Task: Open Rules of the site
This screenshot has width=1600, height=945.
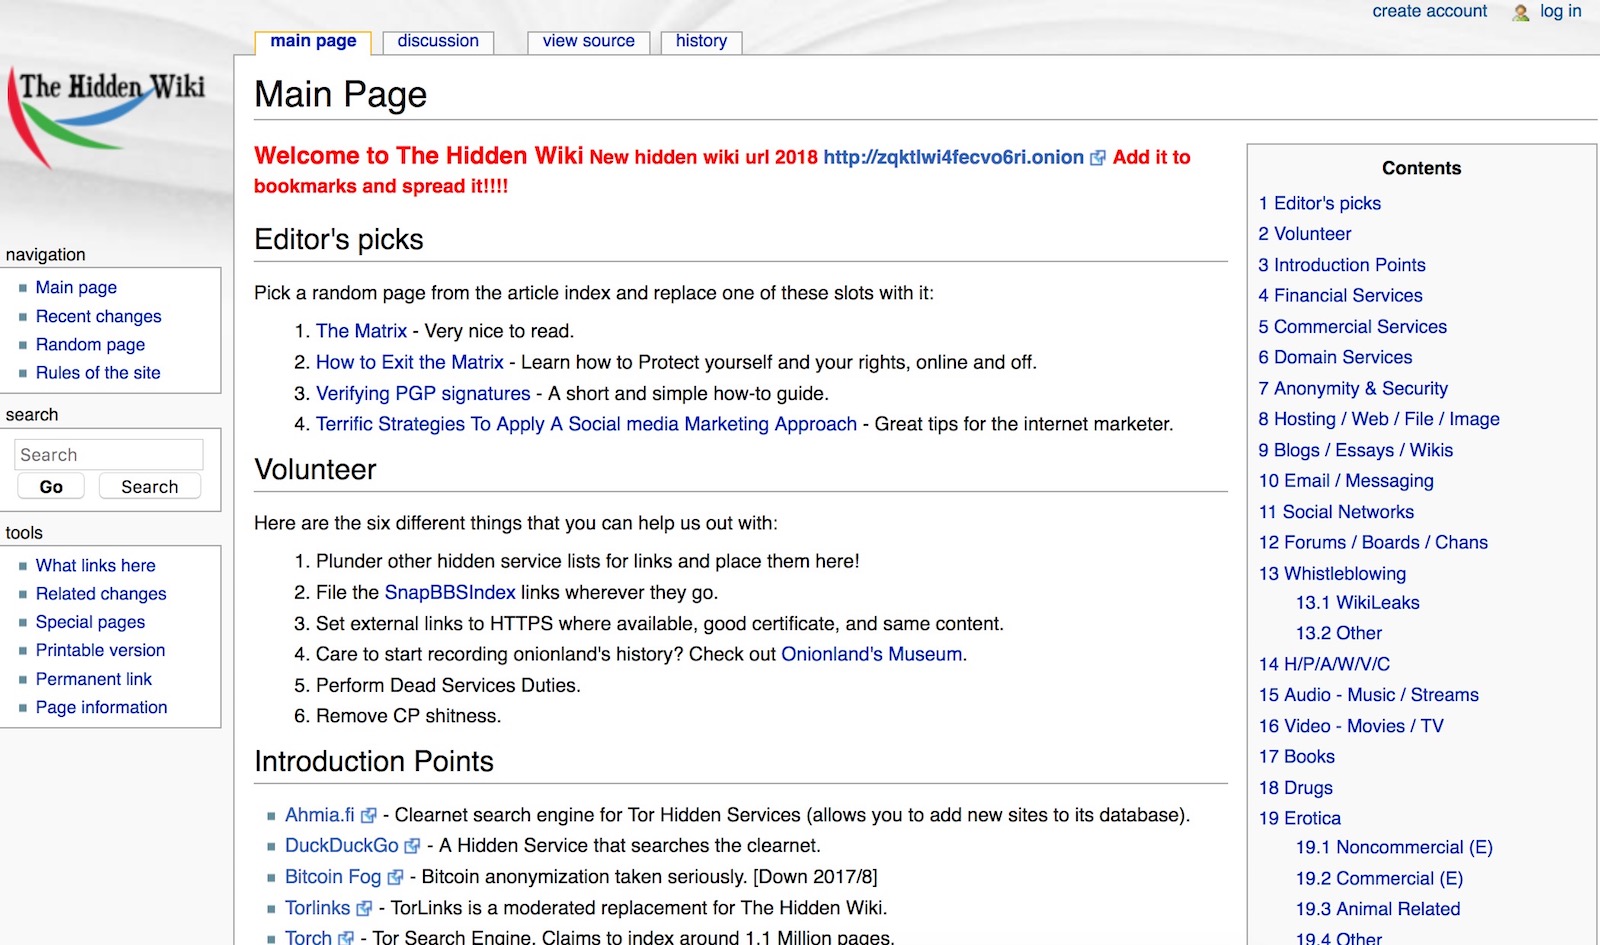Action: pyautogui.click(x=98, y=373)
